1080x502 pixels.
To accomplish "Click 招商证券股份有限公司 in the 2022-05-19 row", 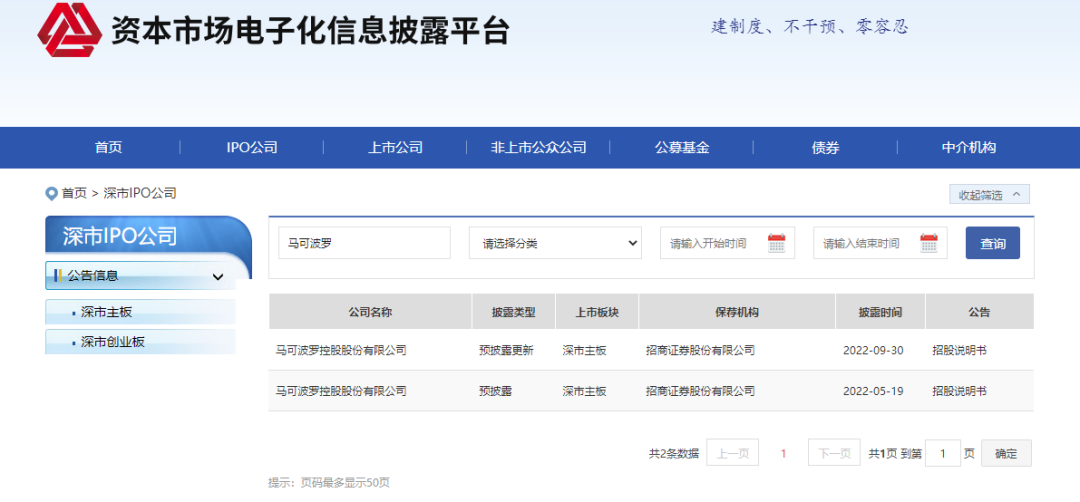I will click(700, 391).
